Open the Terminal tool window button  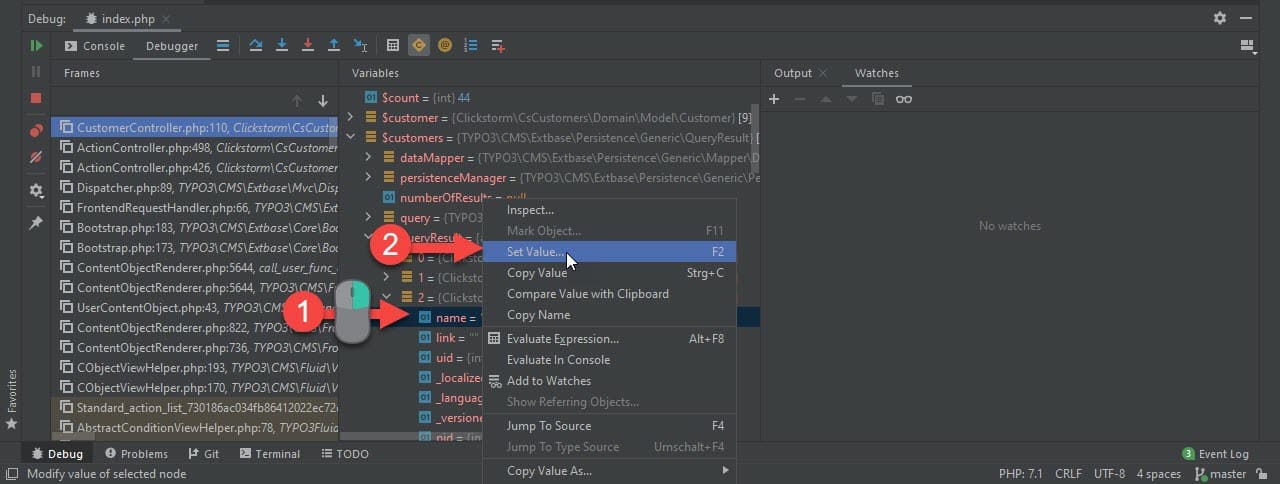(269, 454)
